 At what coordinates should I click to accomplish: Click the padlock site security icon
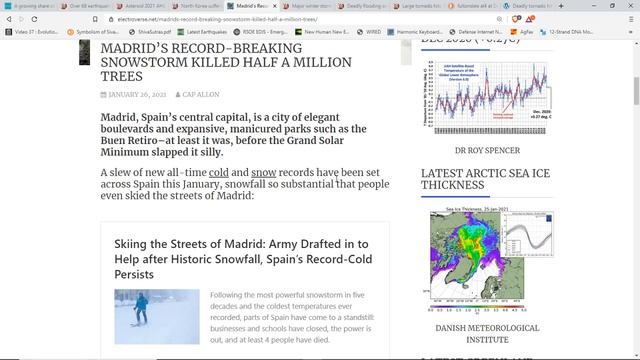tap(111, 19)
